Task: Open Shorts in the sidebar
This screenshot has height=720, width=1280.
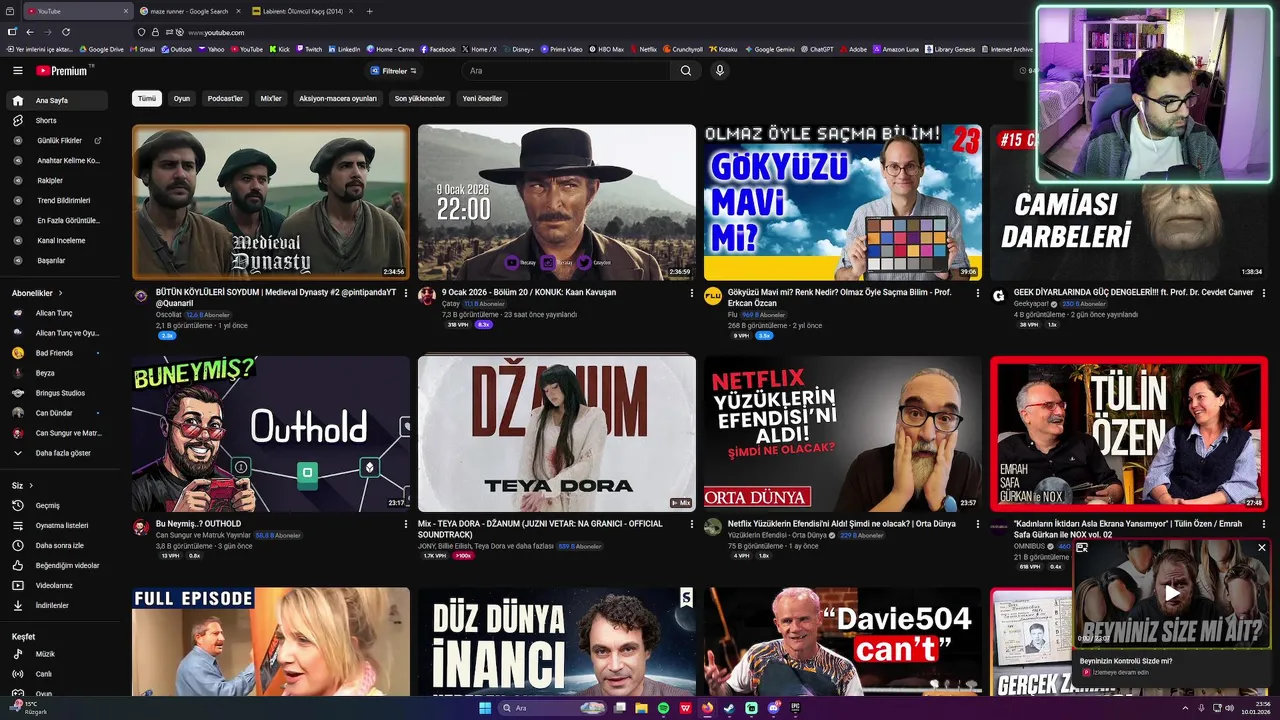Action: click(58, 120)
